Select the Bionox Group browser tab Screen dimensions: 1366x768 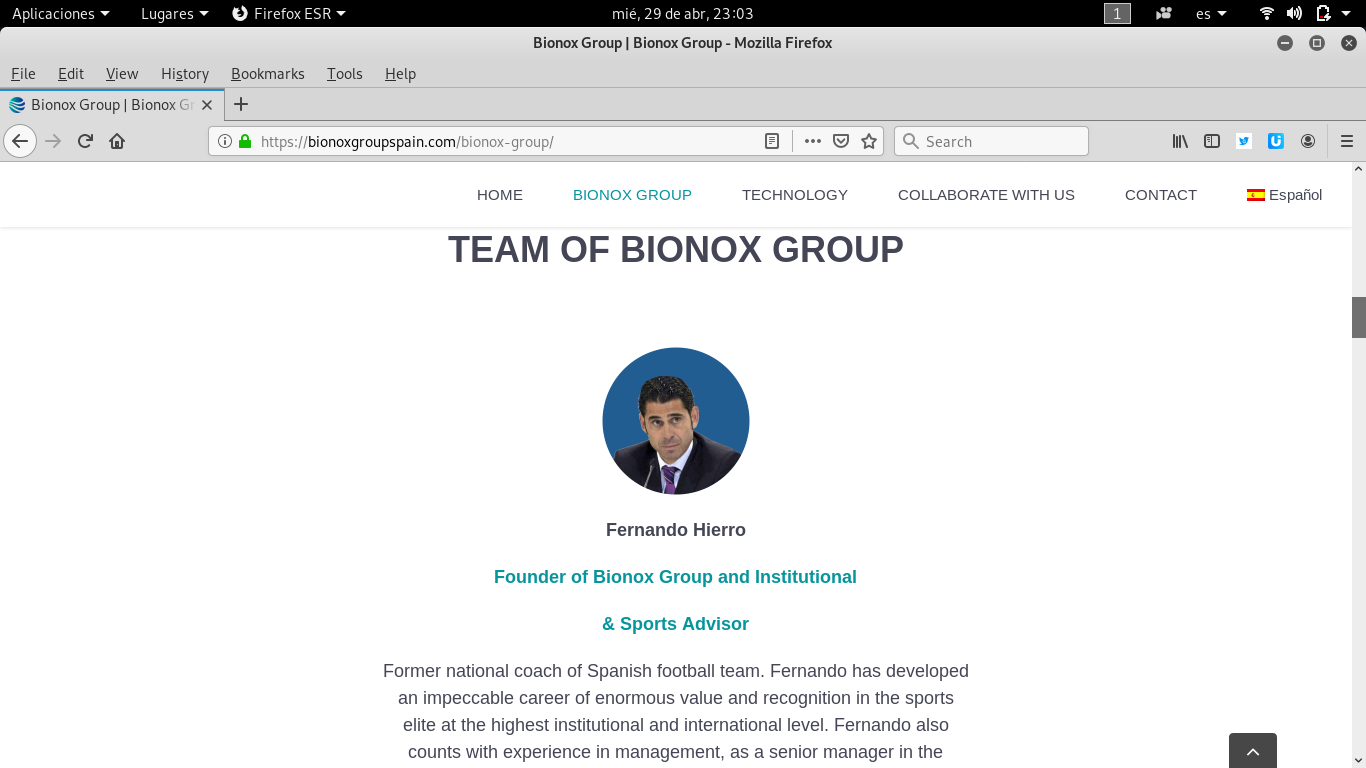pos(112,104)
